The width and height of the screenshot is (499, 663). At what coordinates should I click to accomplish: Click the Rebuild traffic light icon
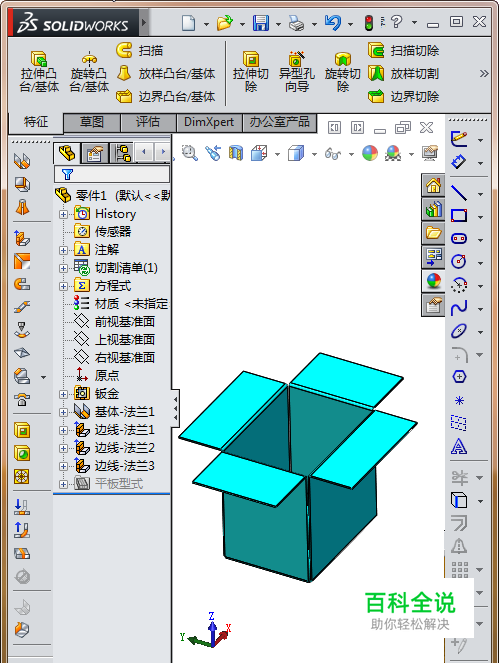coord(369,23)
